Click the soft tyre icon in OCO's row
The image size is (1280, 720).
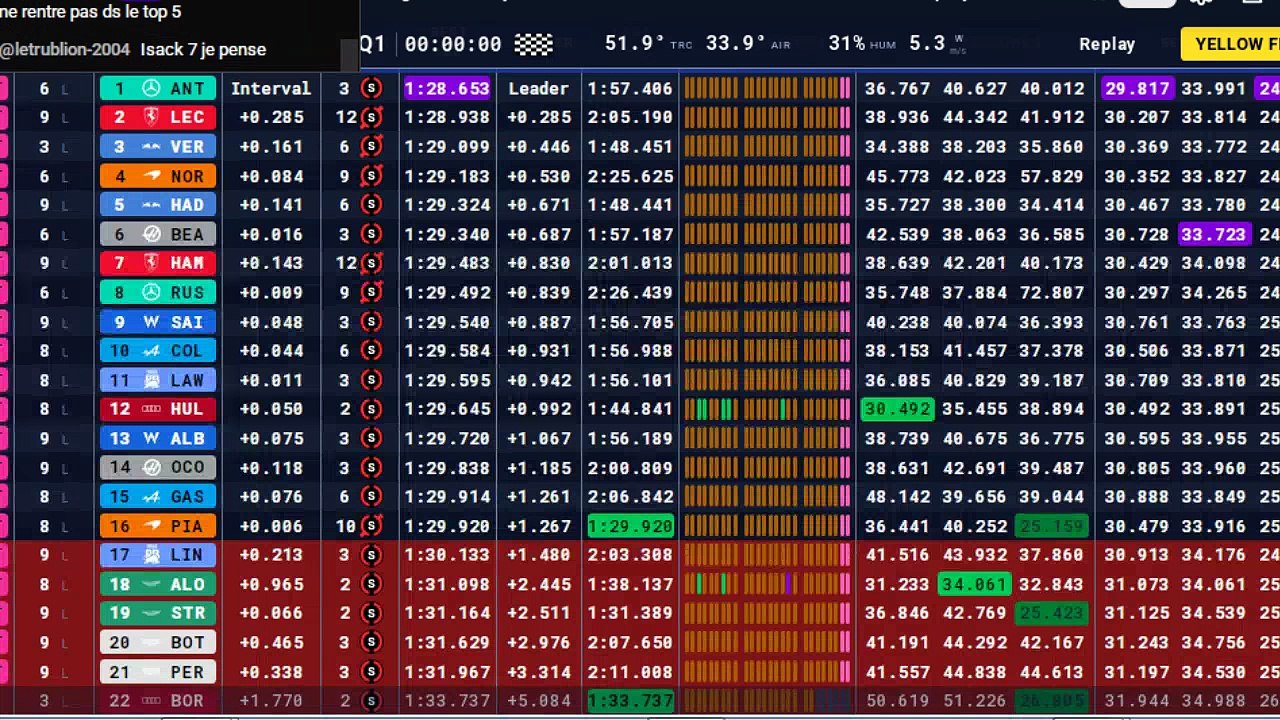(x=372, y=468)
